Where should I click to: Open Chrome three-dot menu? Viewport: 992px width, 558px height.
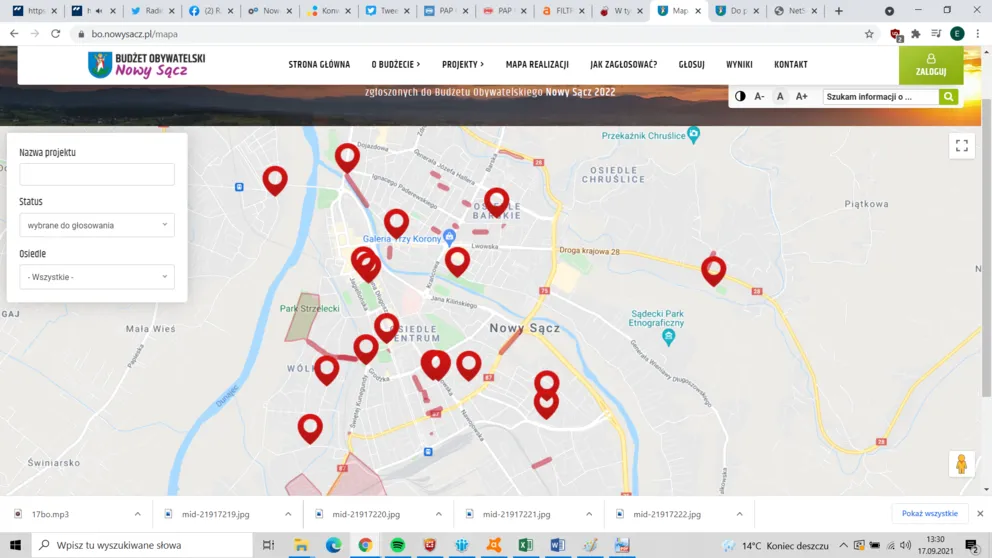[978, 34]
